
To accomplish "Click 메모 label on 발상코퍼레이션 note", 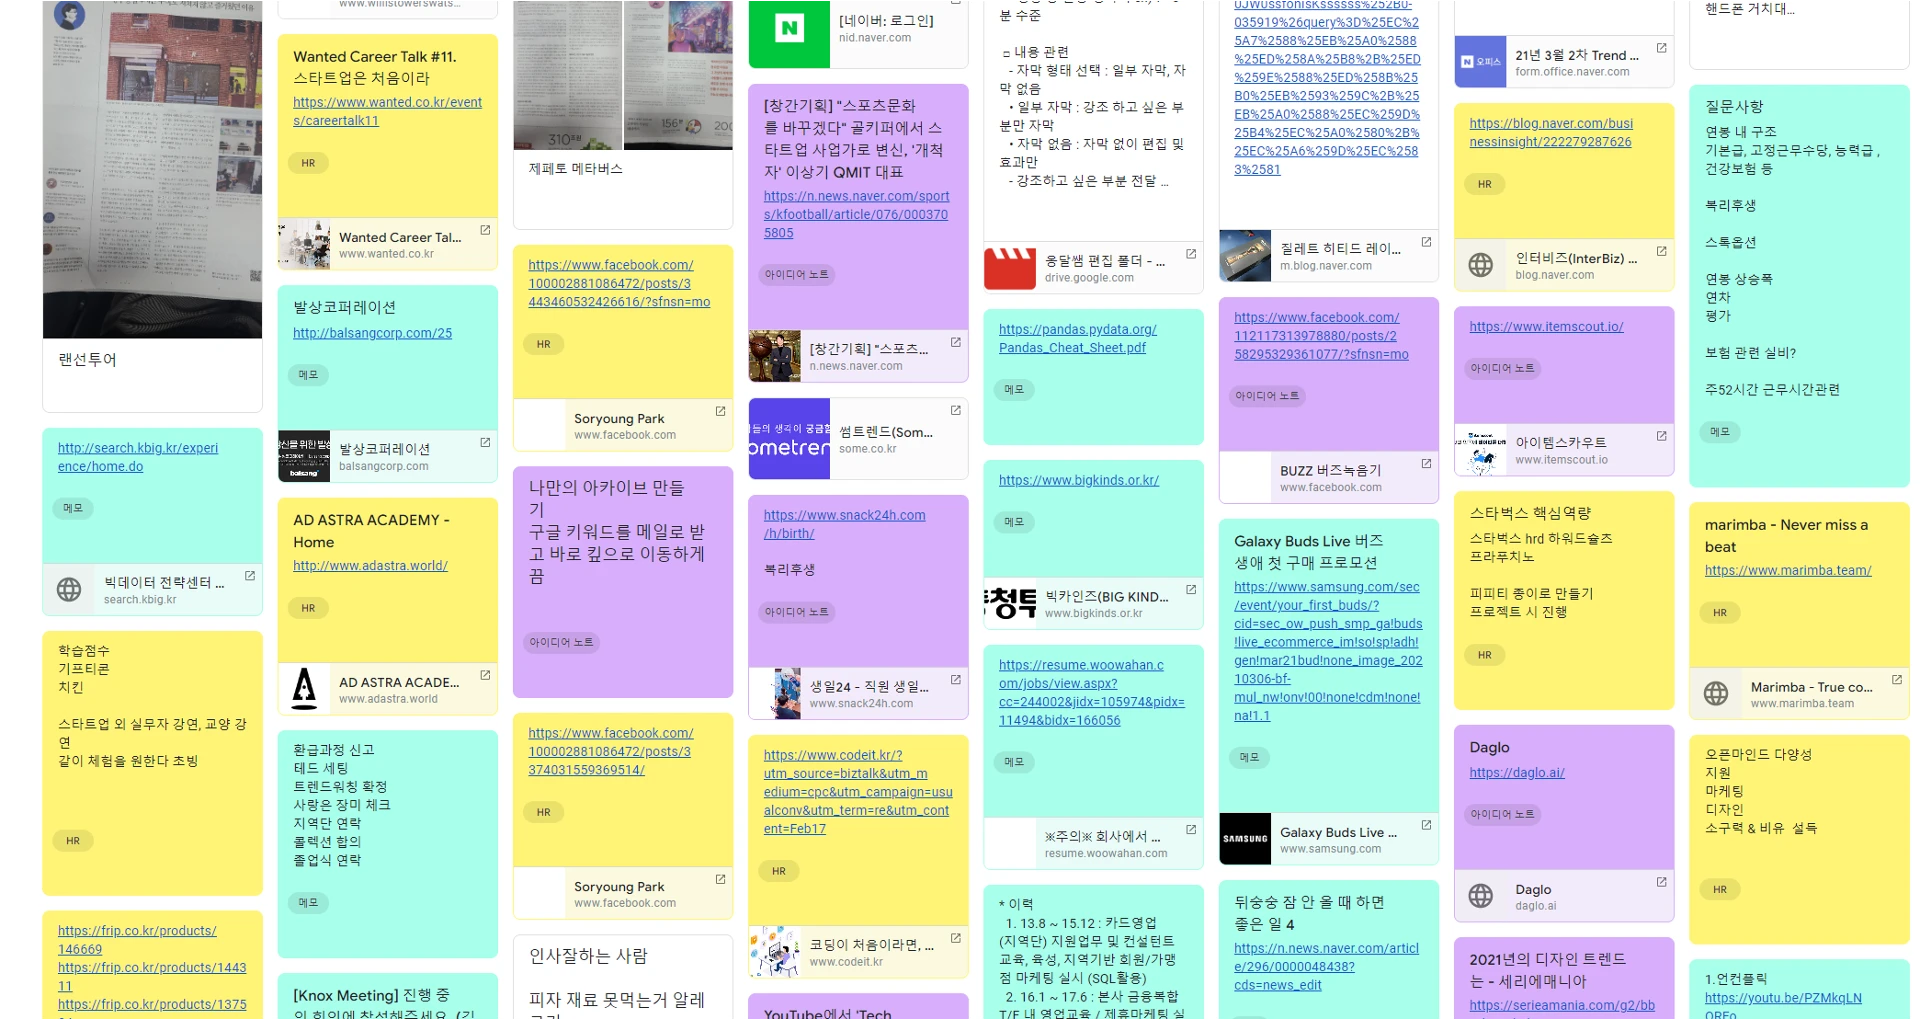I will (x=308, y=375).
